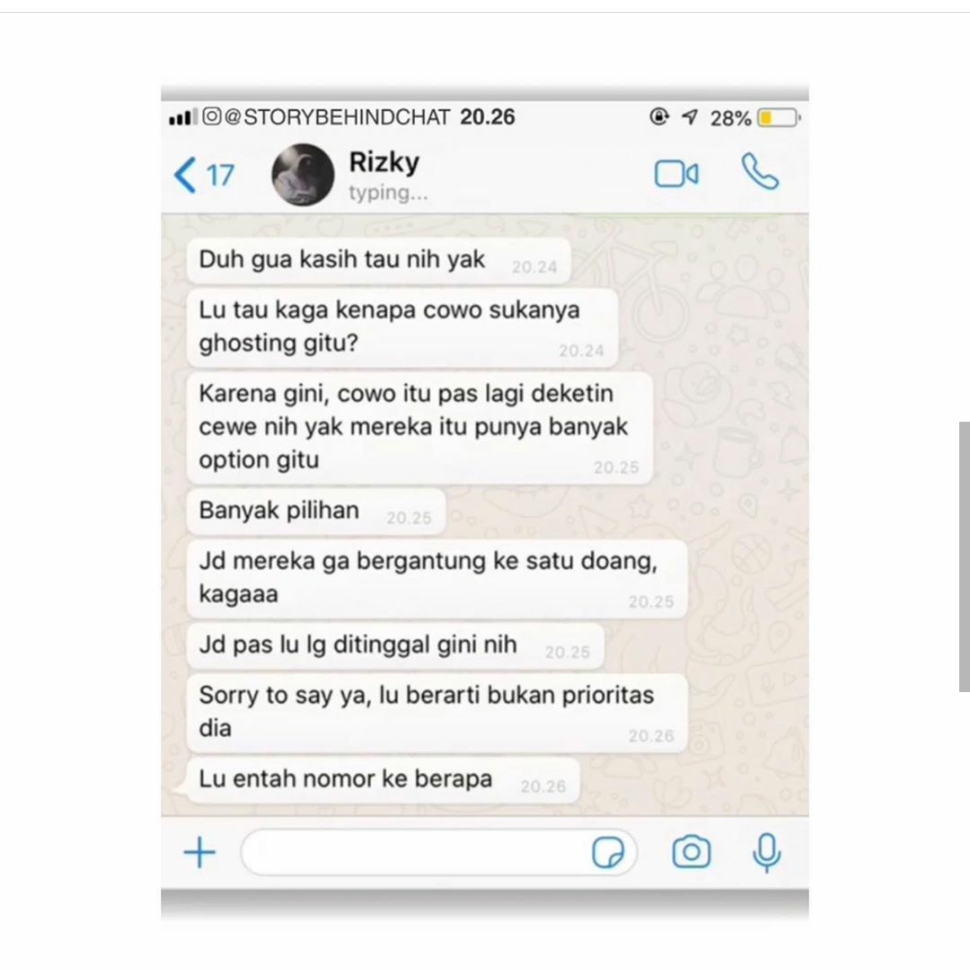
Task: Open Rizky's profile picture
Action: pyautogui.click(x=303, y=175)
